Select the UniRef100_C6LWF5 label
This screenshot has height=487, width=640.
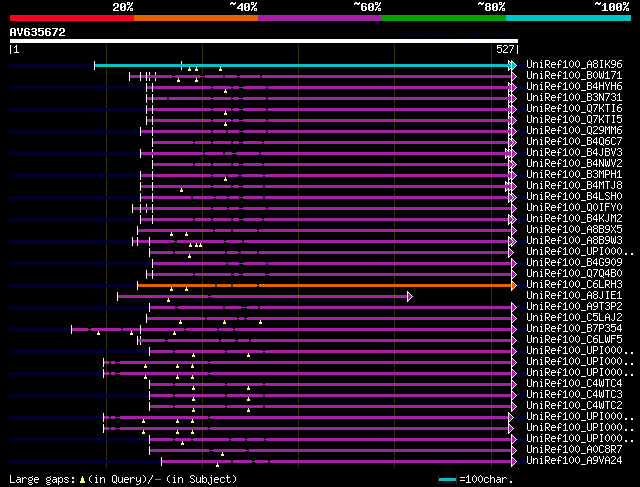point(574,340)
